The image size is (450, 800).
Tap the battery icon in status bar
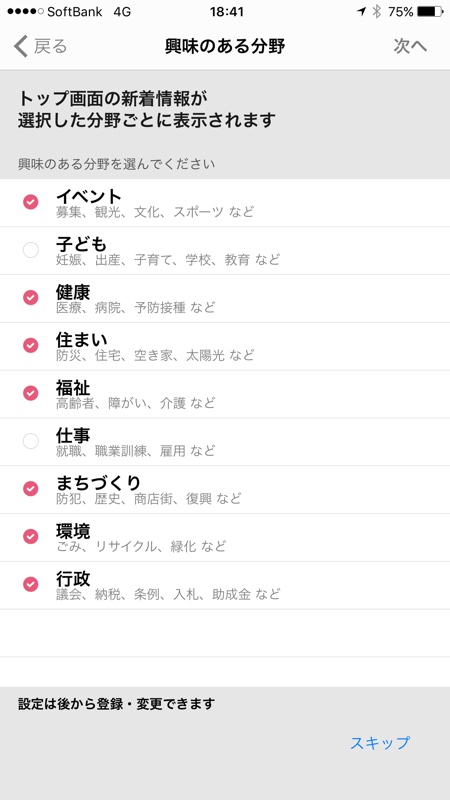tap(430, 12)
